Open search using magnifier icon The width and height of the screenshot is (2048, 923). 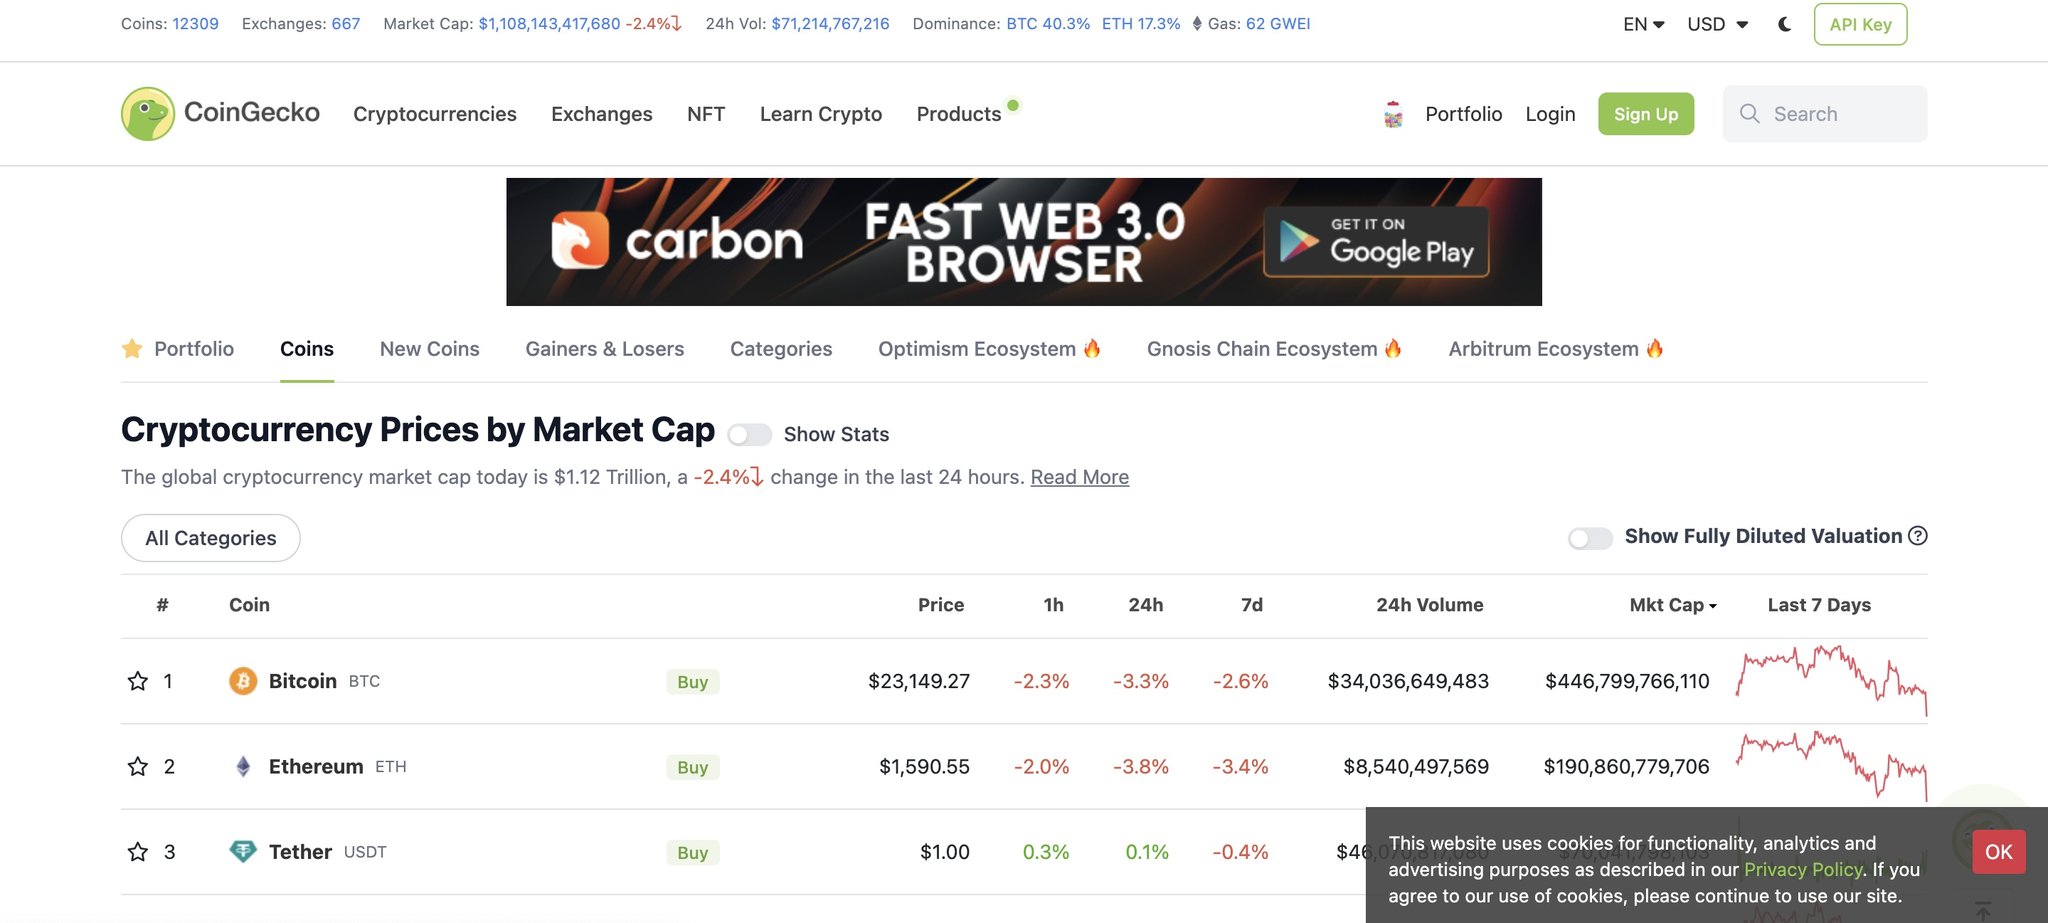pos(1749,113)
